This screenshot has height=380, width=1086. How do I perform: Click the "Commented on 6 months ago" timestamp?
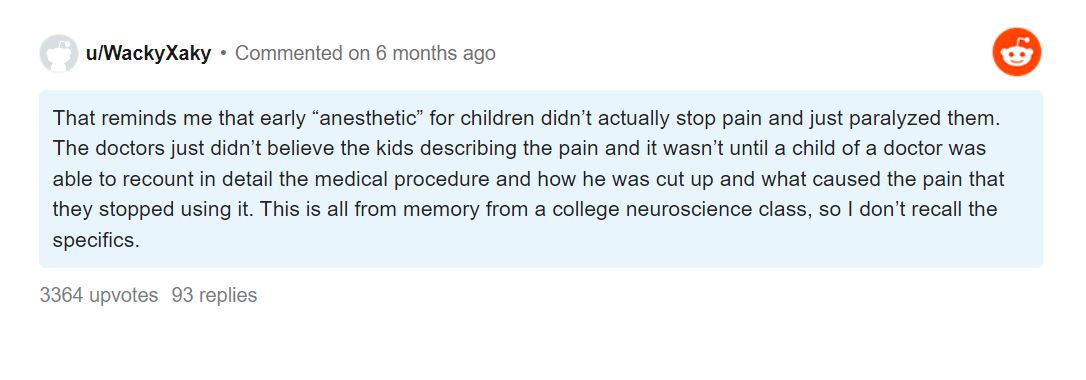click(366, 53)
